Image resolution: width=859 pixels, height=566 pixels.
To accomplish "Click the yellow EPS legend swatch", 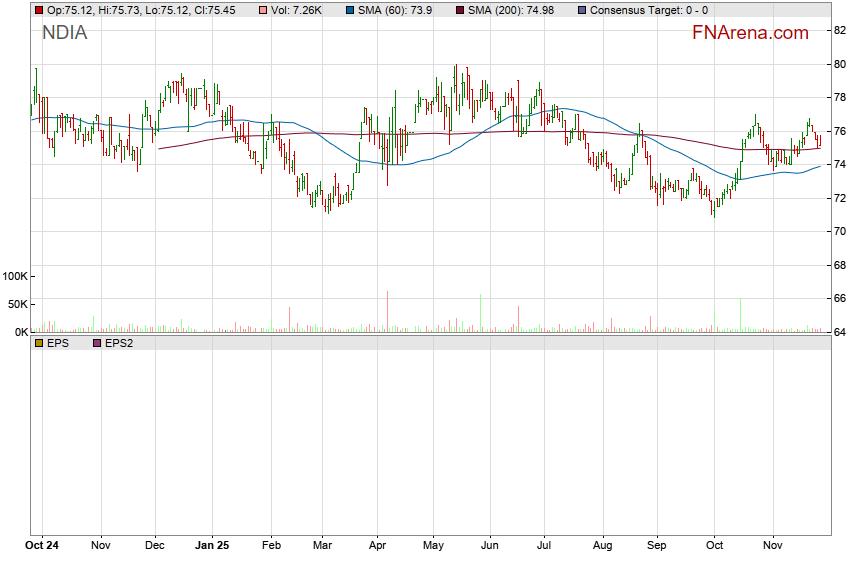I will click(x=38, y=343).
